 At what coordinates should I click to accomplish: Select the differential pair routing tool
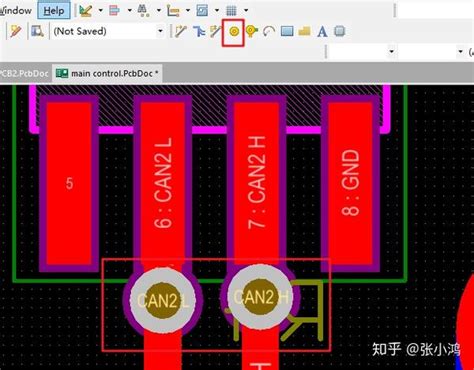point(216,31)
